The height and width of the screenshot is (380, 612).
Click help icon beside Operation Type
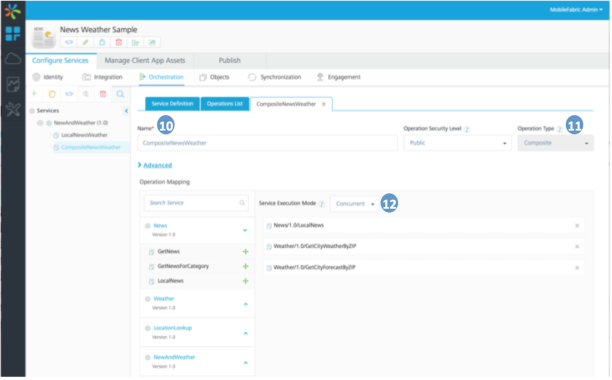pyautogui.click(x=559, y=130)
